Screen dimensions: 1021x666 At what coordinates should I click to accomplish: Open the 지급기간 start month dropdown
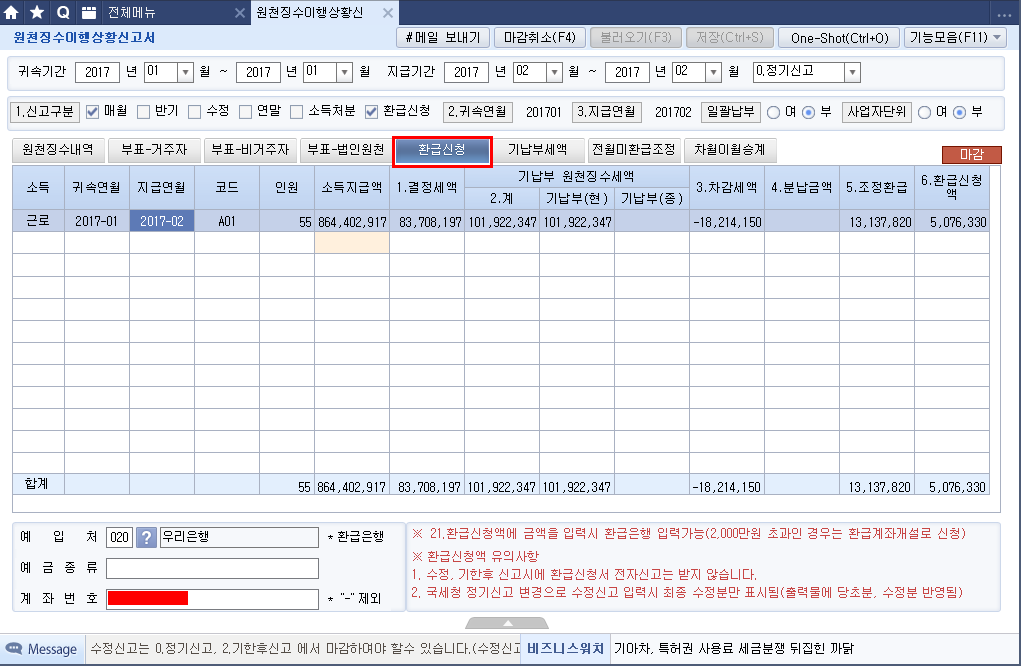[x=554, y=72]
